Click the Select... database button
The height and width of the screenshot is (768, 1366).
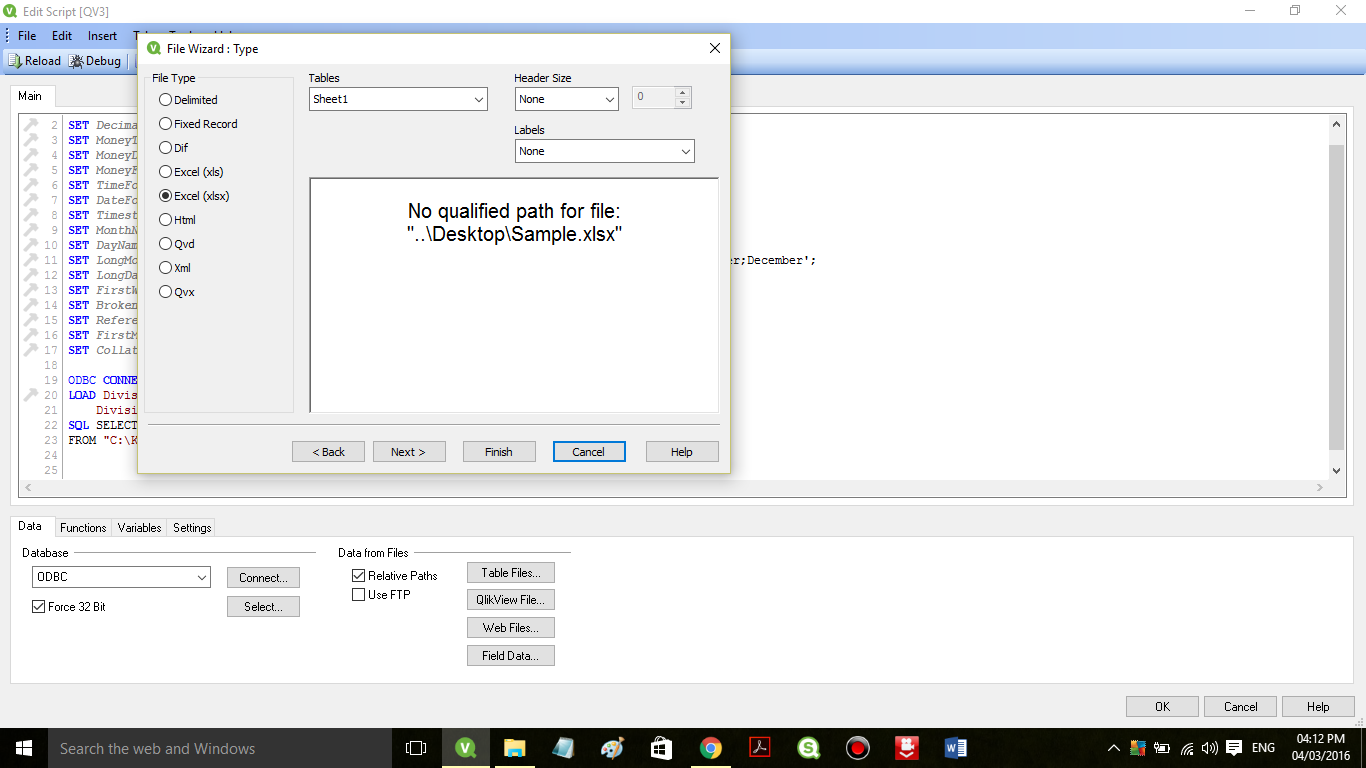[263, 607]
